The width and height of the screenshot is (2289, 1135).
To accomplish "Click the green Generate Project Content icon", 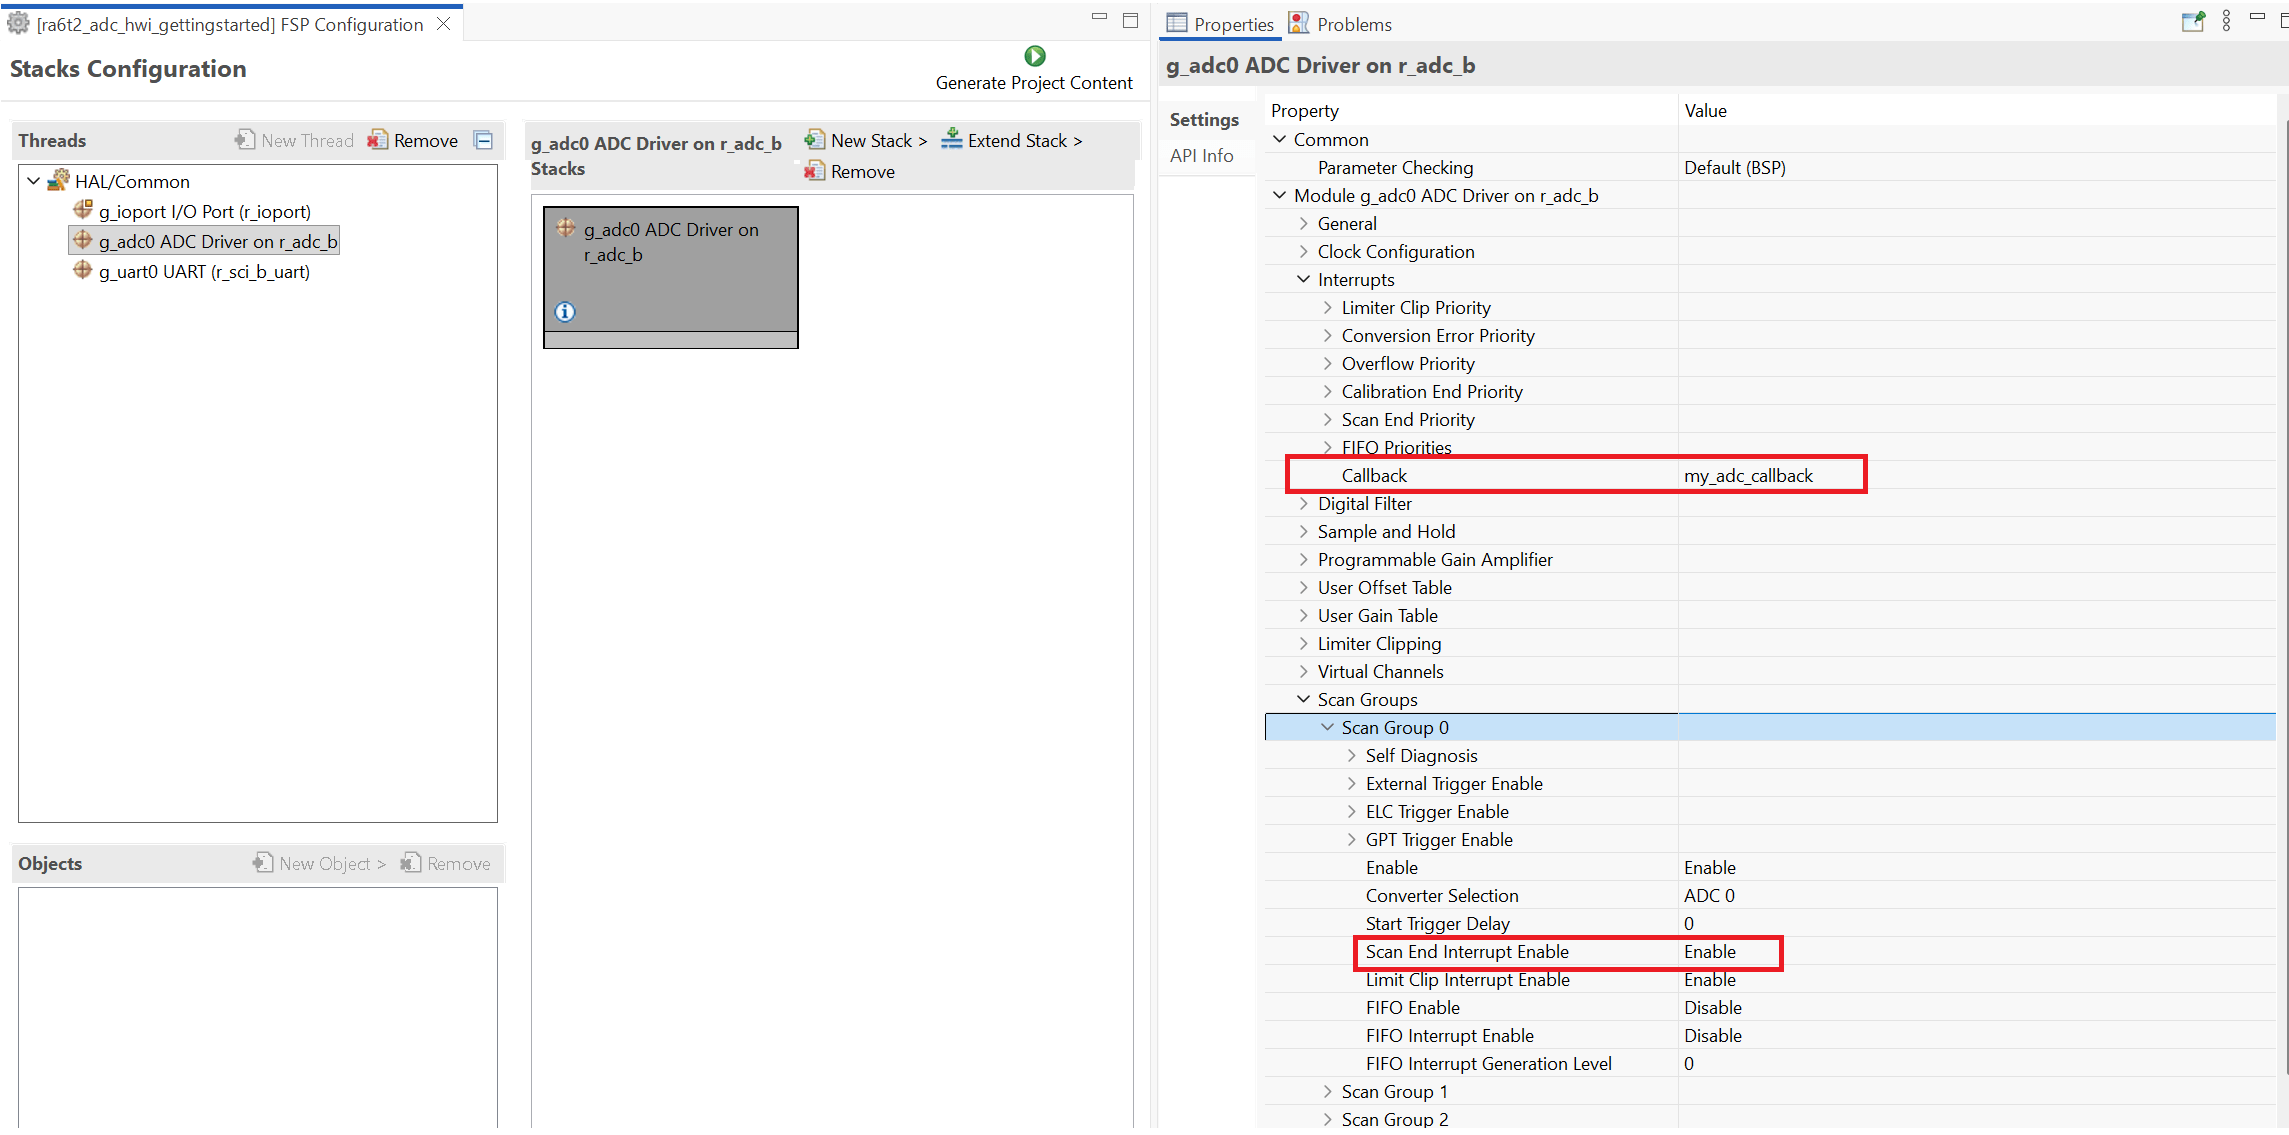I will pyautogui.click(x=1034, y=56).
